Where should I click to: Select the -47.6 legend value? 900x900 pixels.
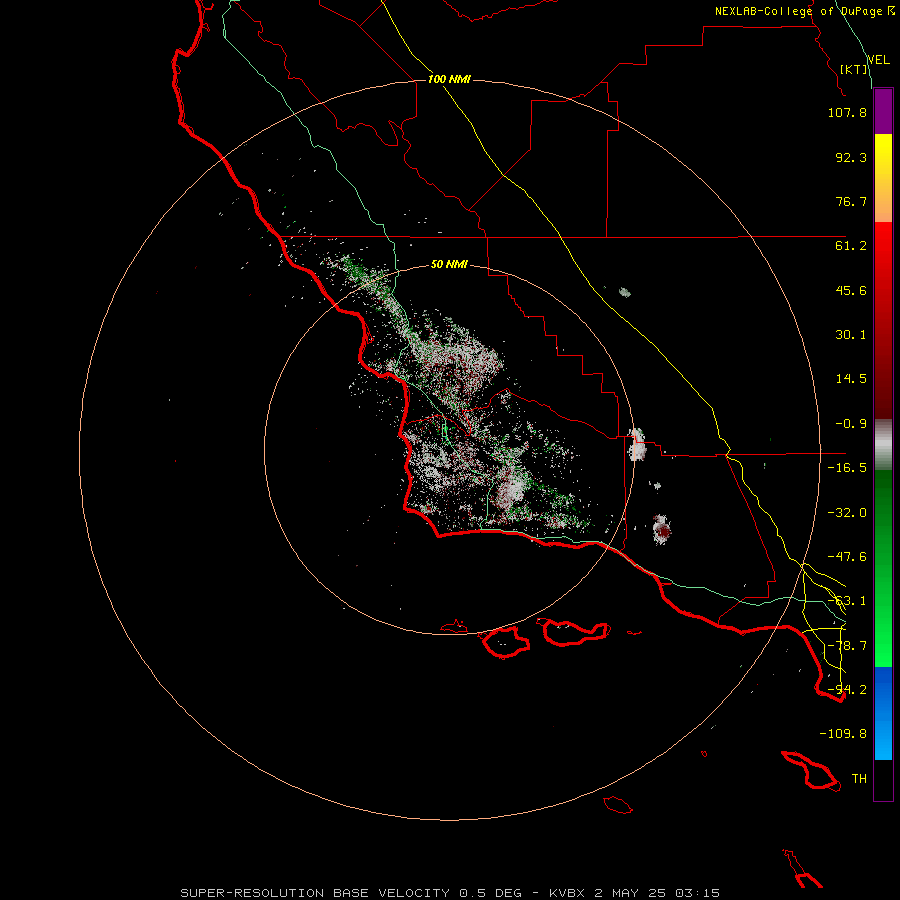click(847, 557)
